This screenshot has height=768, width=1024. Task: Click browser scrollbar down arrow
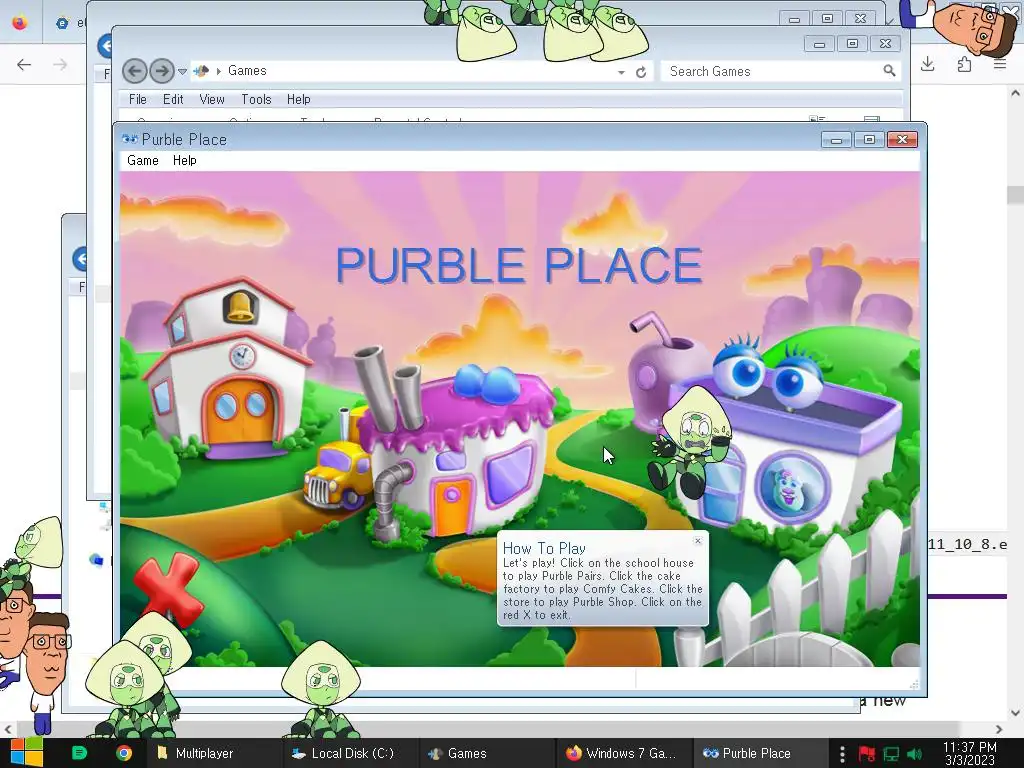(1015, 713)
